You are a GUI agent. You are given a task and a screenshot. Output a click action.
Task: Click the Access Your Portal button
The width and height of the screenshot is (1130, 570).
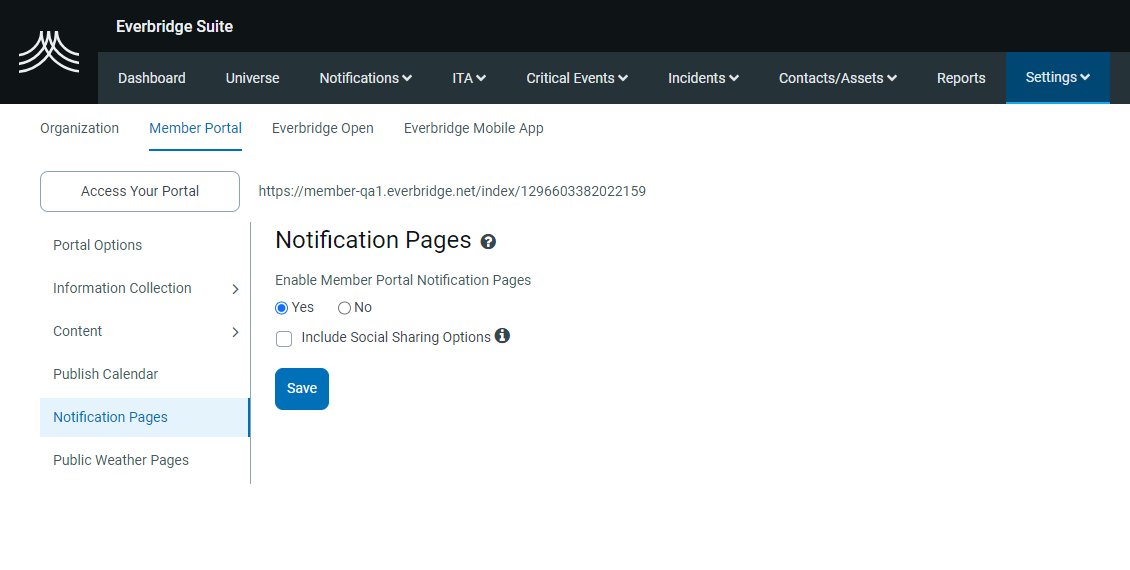pos(140,191)
